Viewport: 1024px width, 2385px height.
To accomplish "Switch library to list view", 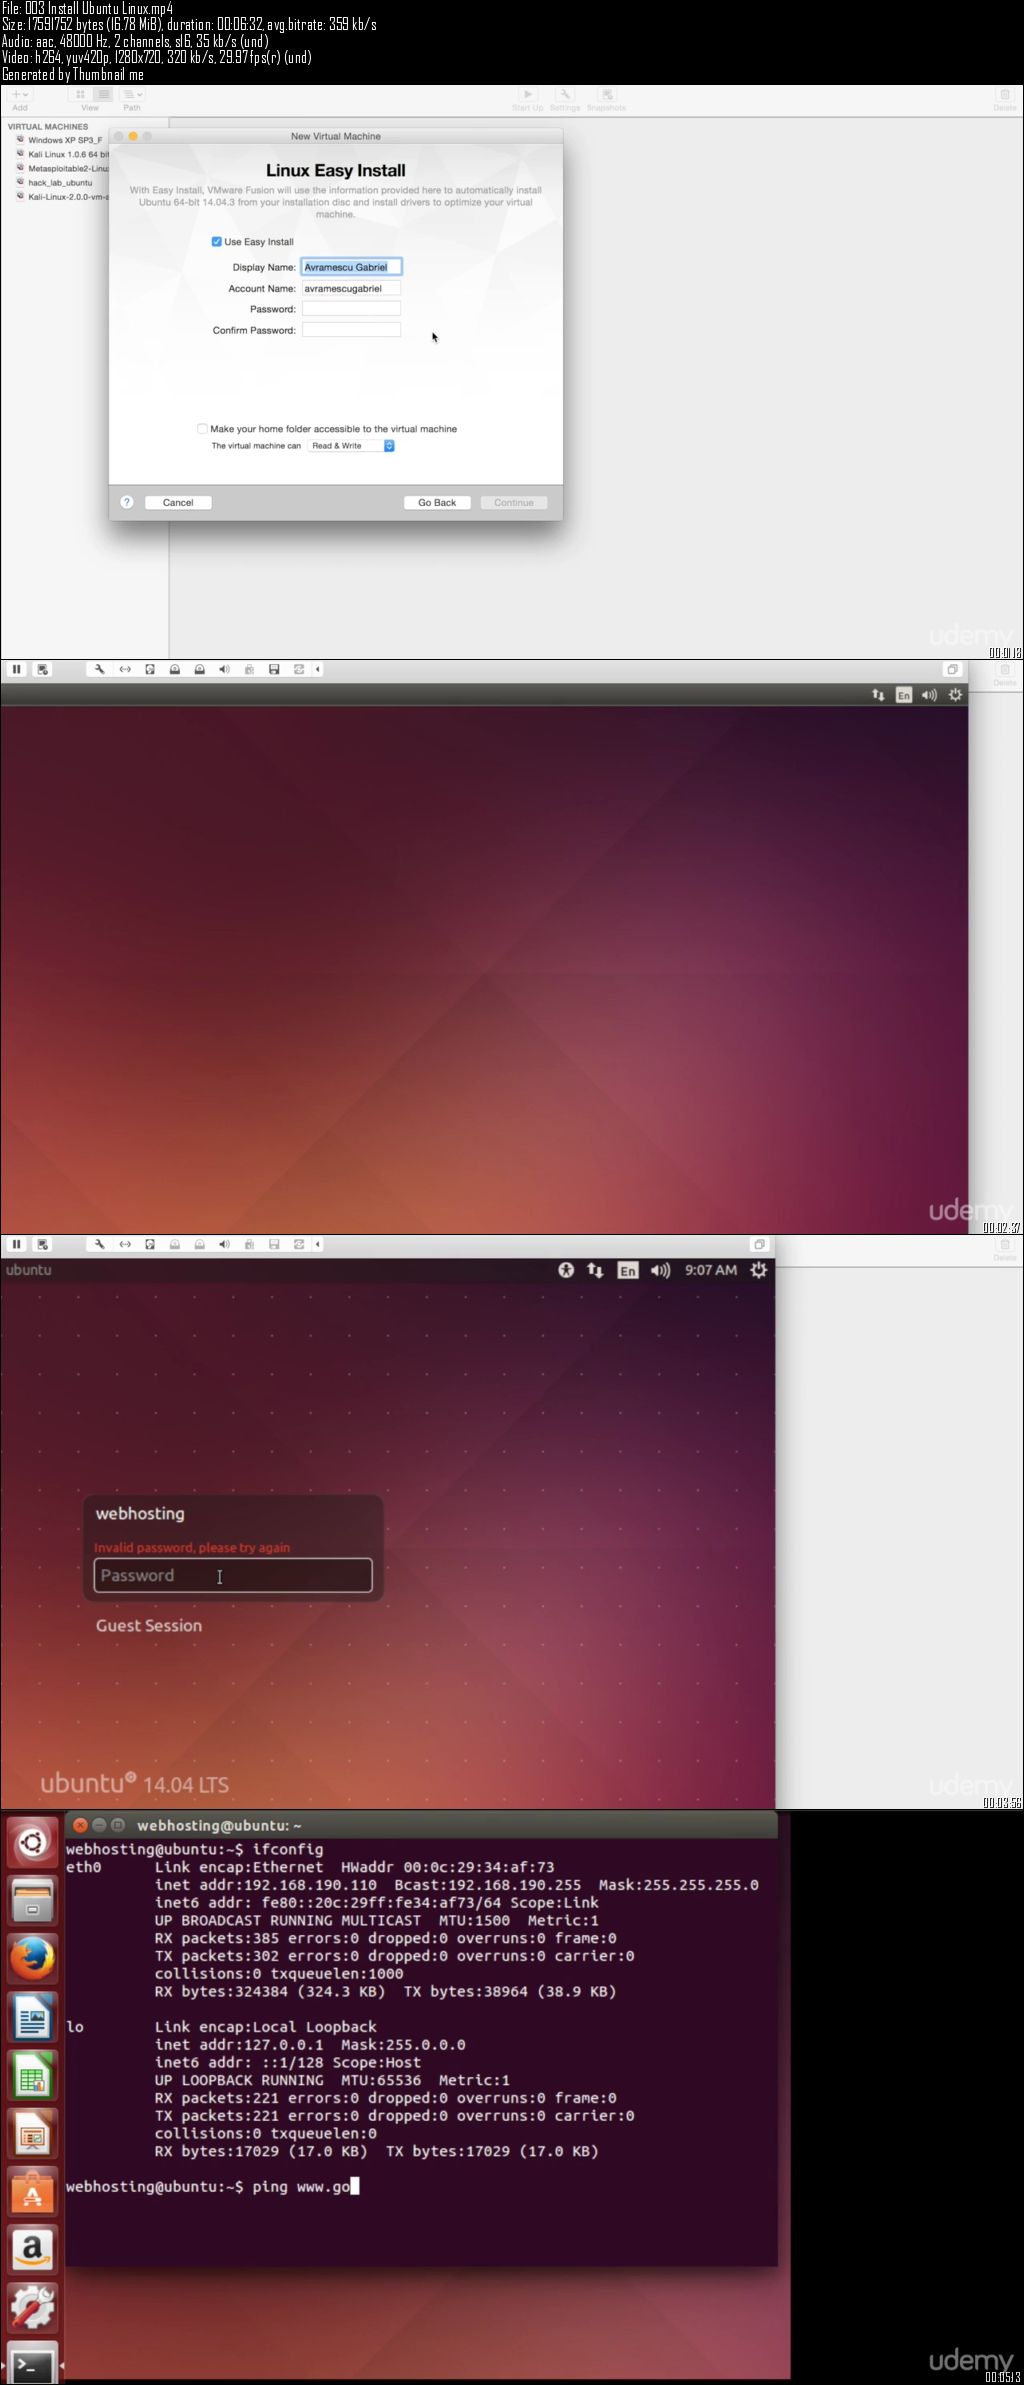I will pos(102,95).
